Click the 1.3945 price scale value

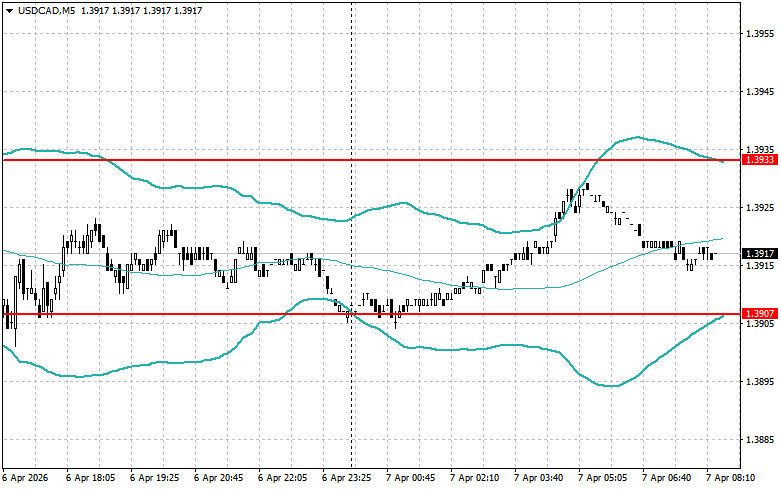[760, 92]
